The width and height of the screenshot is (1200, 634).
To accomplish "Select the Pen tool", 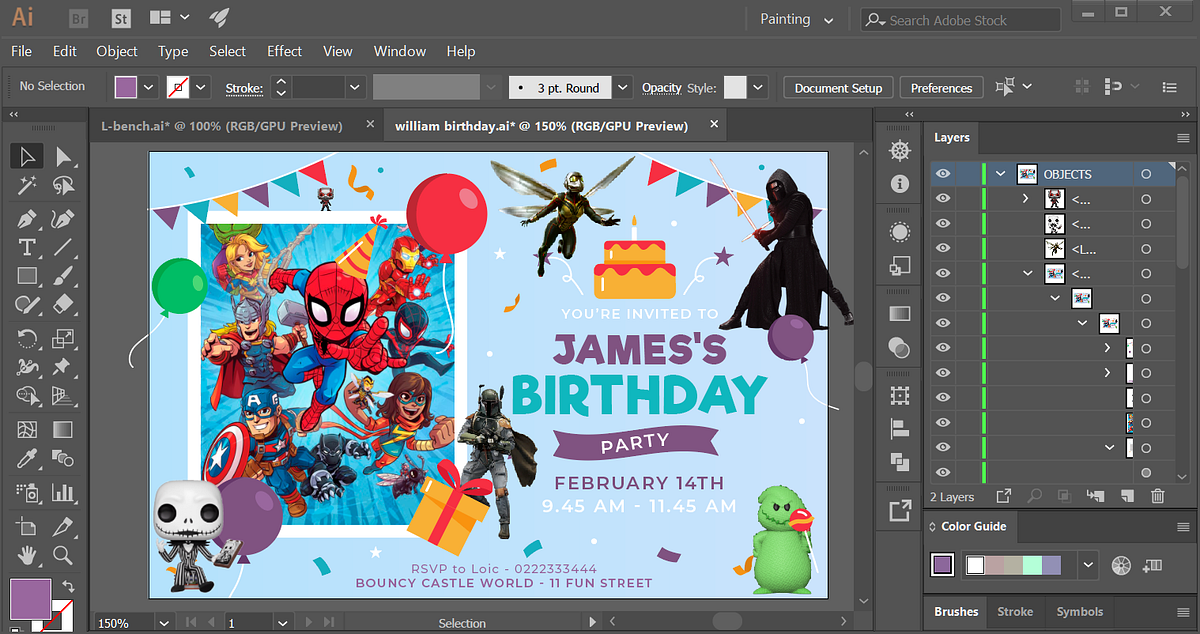I will click(27, 218).
